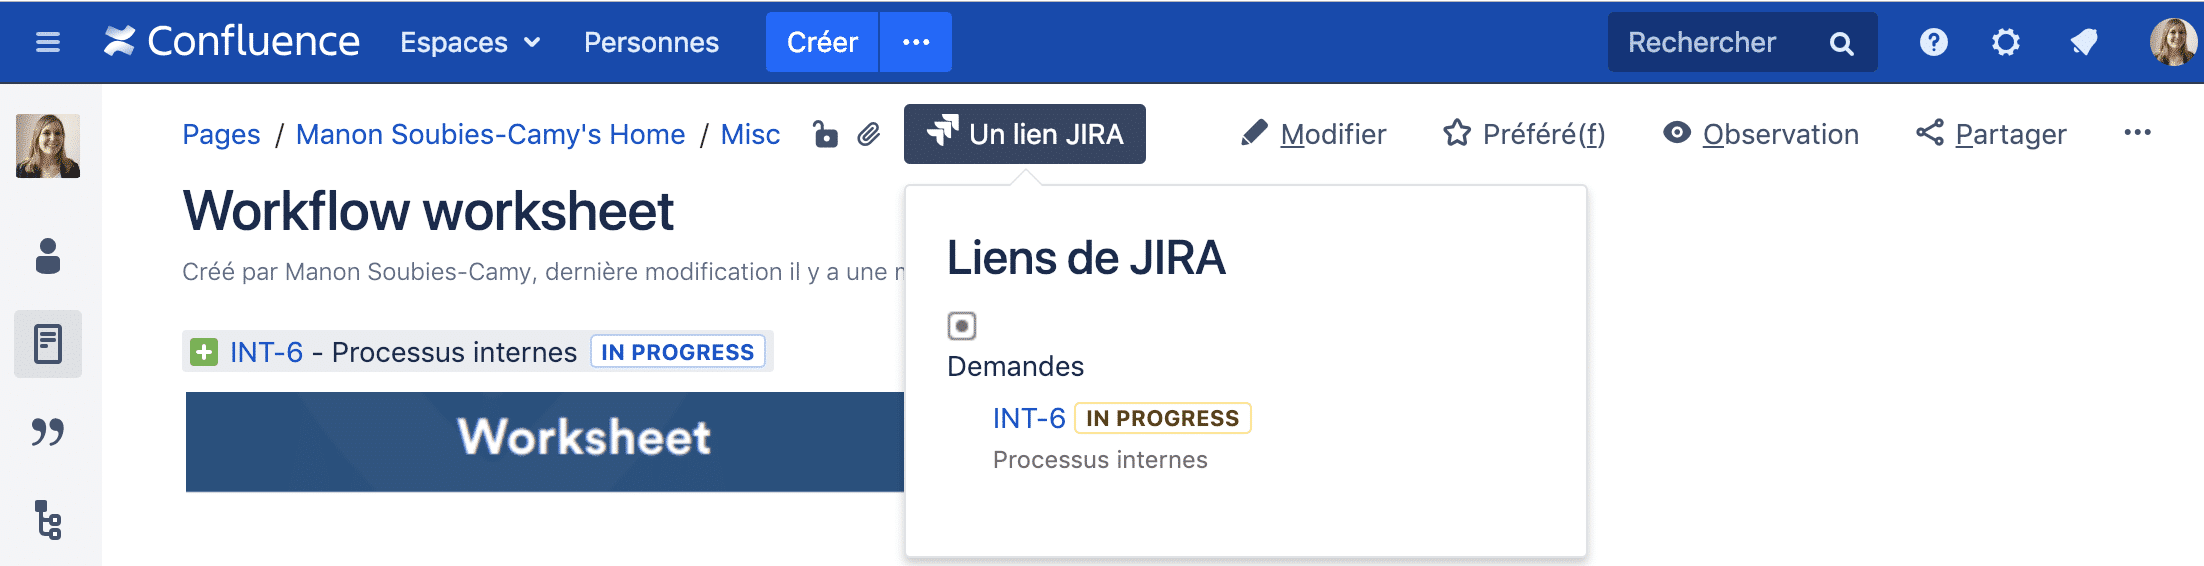Select the sidebar Pages icon

coord(48,344)
